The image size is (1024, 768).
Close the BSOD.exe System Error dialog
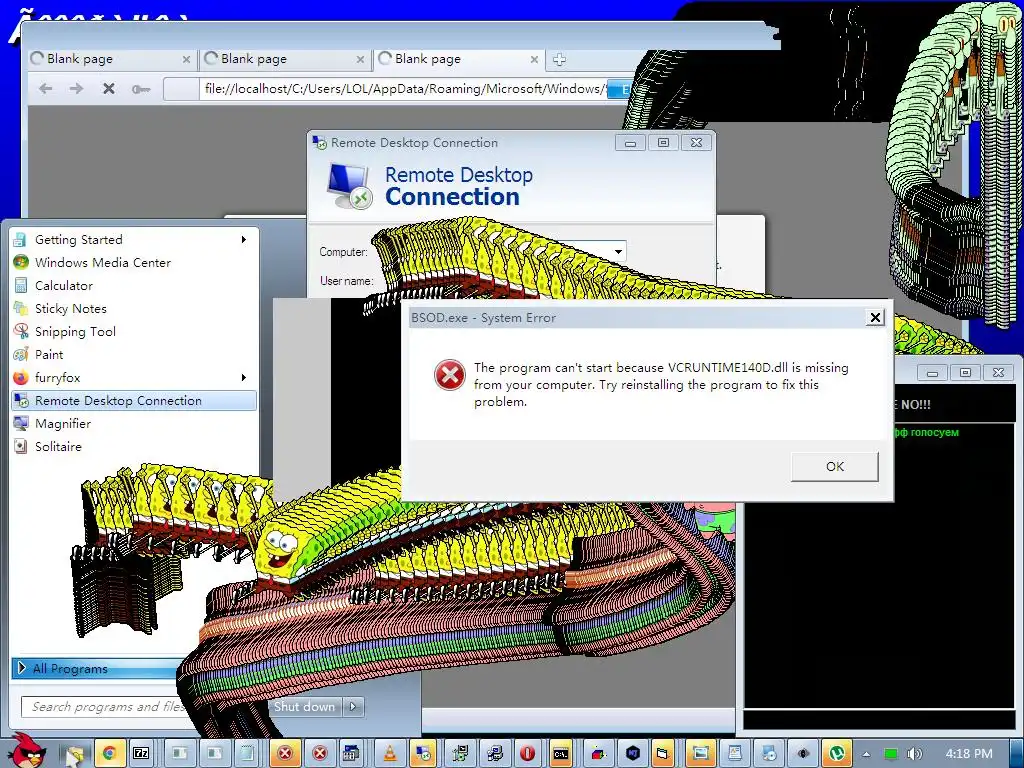point(875,317)
